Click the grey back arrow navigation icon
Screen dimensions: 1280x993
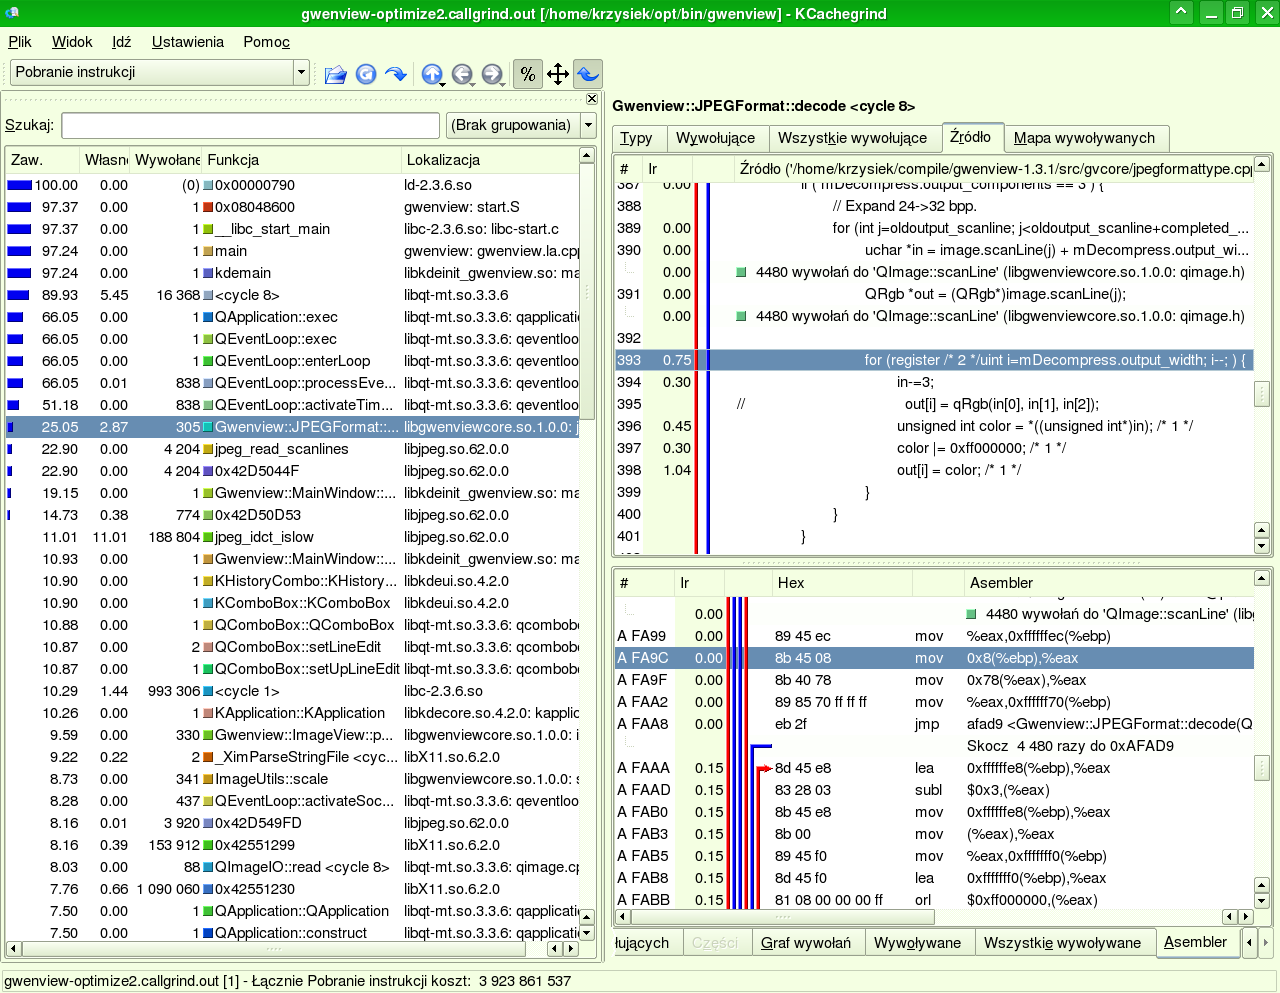coord(461,74)
